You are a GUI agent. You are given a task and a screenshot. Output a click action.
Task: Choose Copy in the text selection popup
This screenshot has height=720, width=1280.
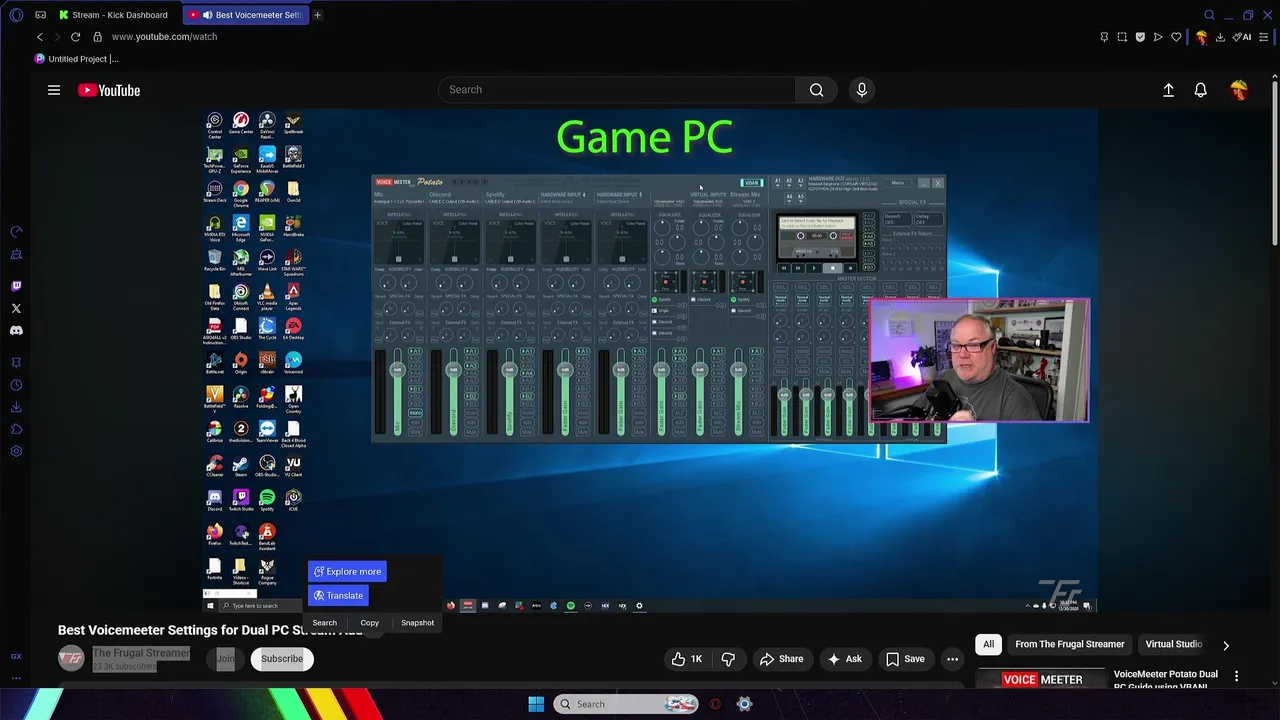tap(370, 623)
